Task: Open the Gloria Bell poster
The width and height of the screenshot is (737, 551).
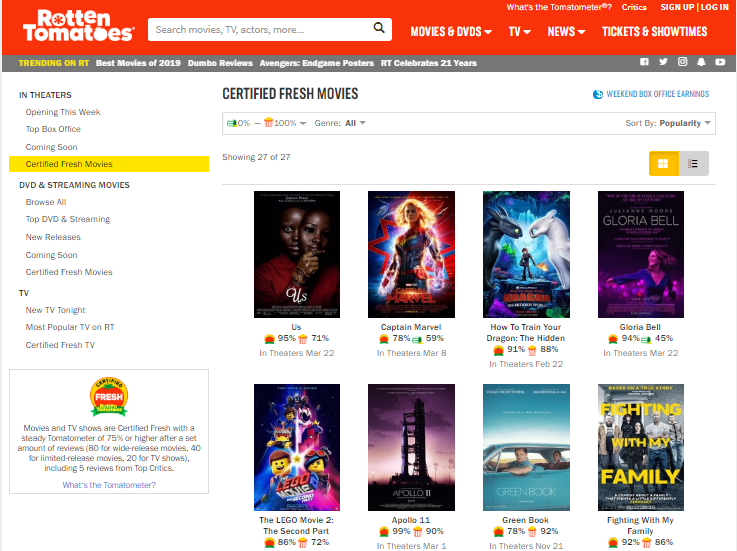Action: (x=641, y=254)
